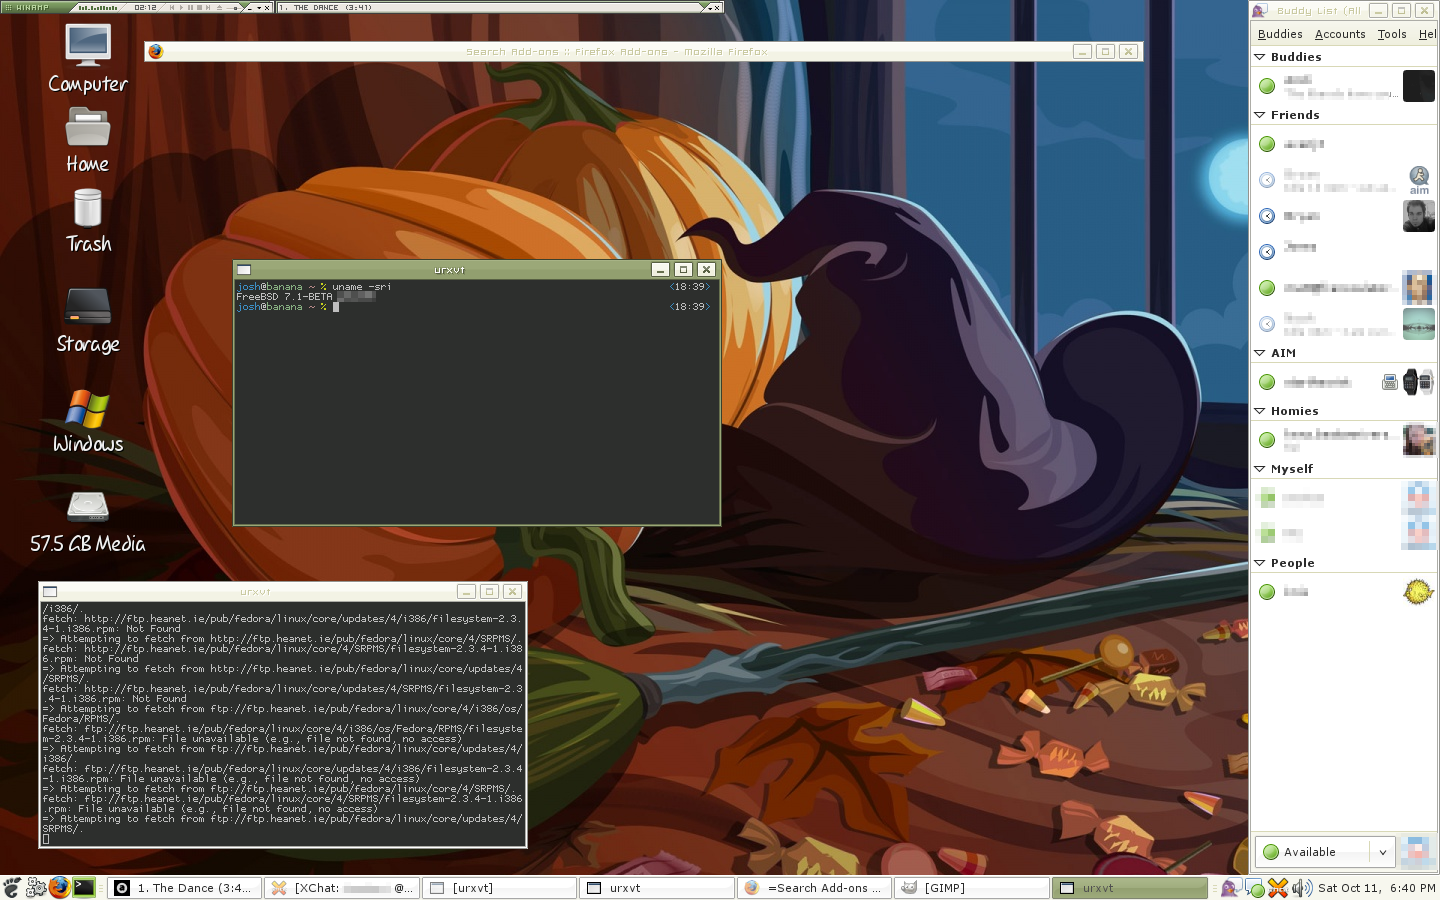Launch Firefox from the panel launcher

[x=60, y=887]
